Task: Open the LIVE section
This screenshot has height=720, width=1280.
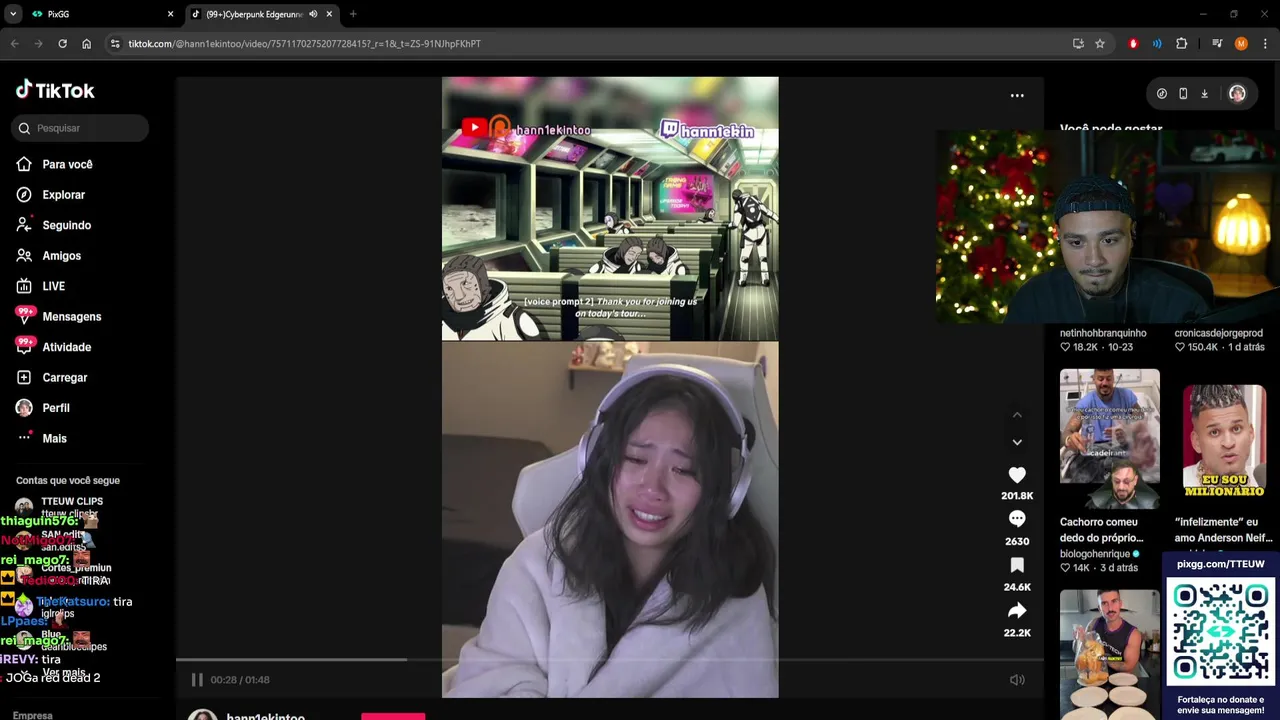Action: (53, 286)
